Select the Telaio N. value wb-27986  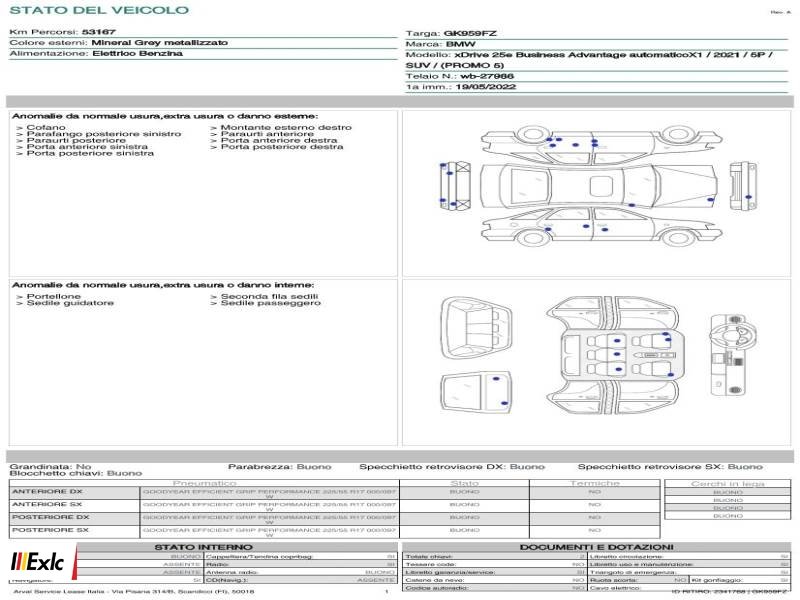(x=487, y=77)
